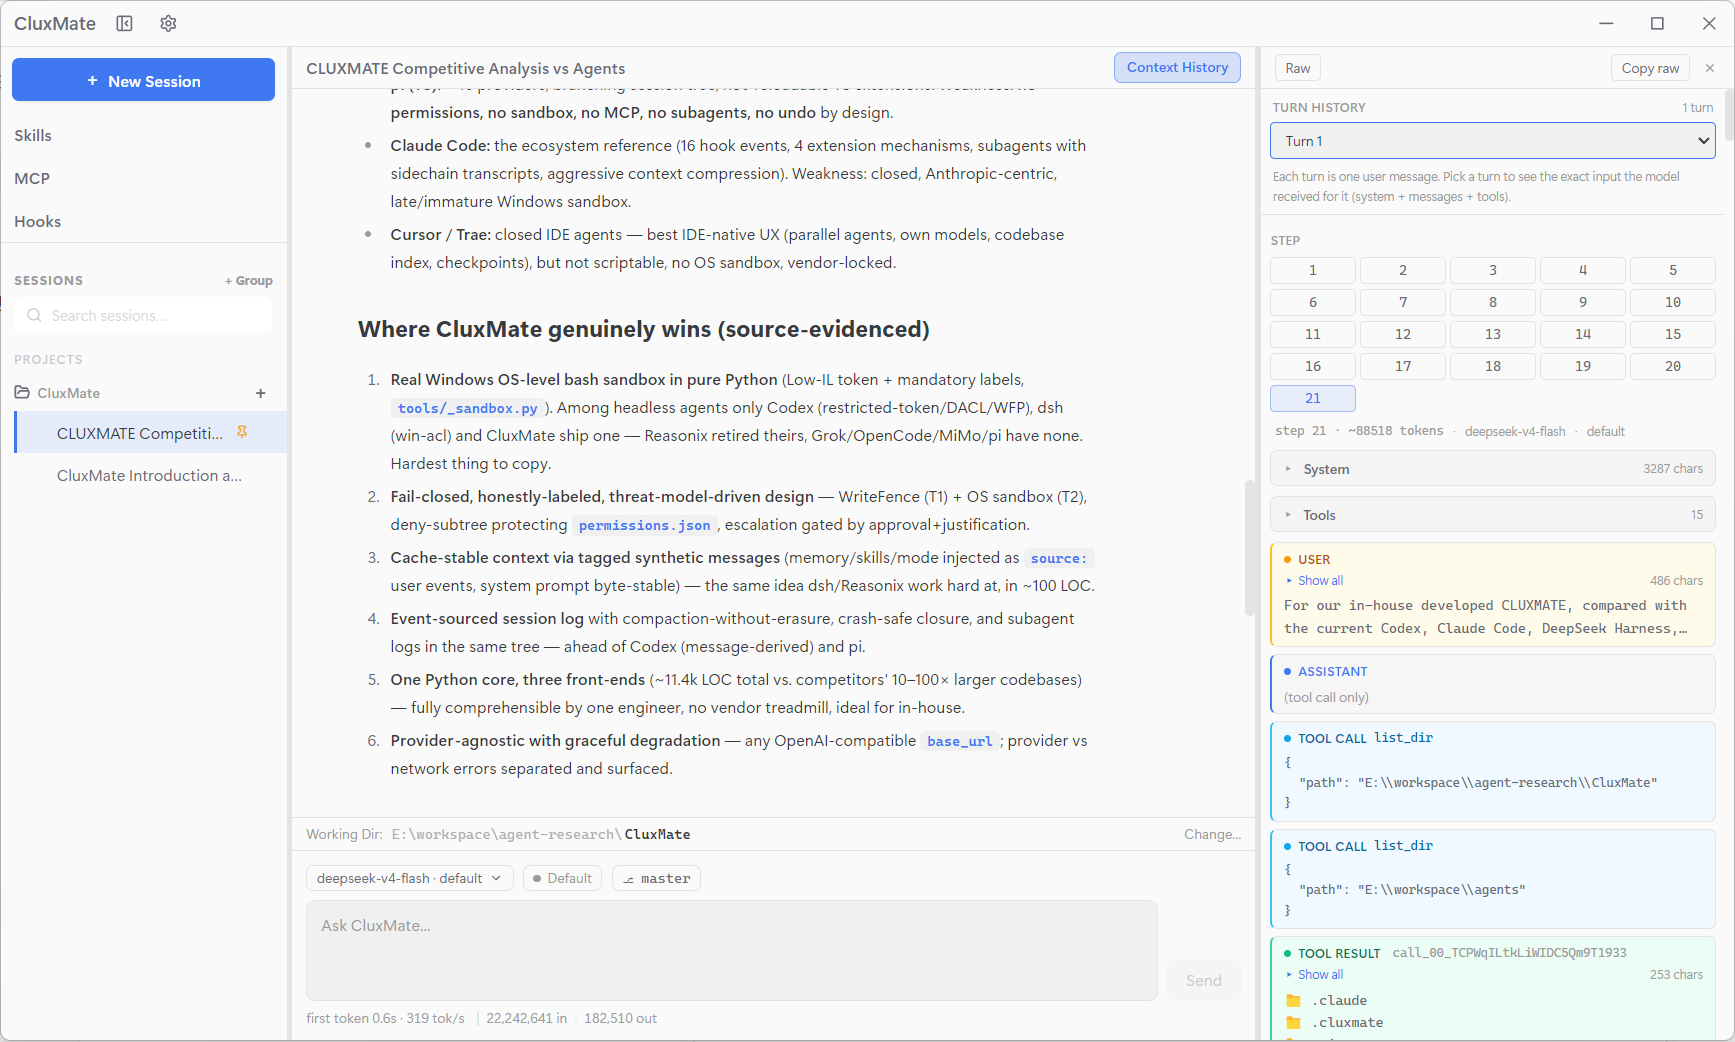Click the 22,242,641 in token counter
The height and width of the screenshot is (1042, 1735).
pos(527,1018)
